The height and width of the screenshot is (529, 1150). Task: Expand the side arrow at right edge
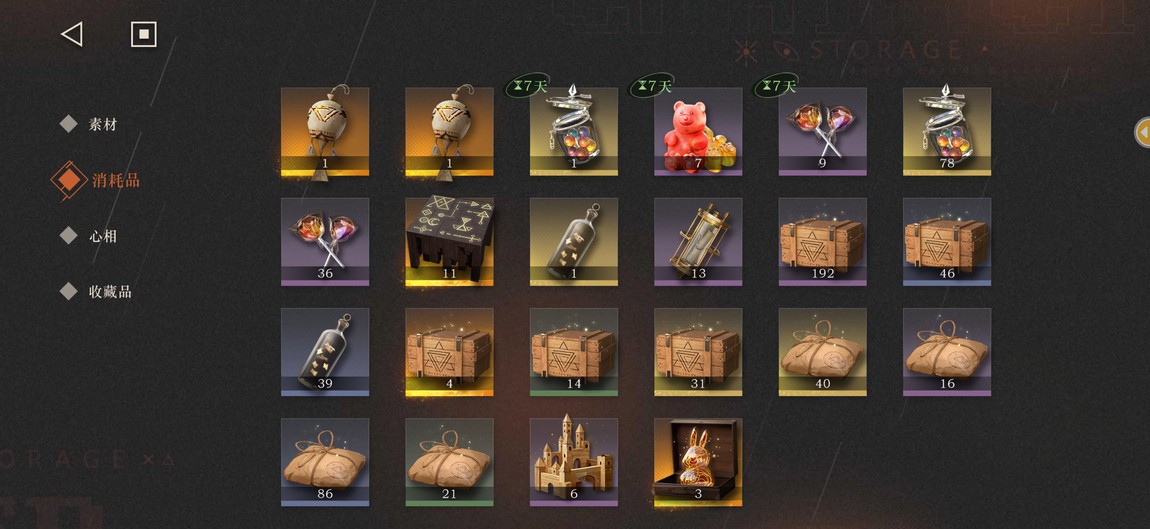click(x=1143, y=133)
